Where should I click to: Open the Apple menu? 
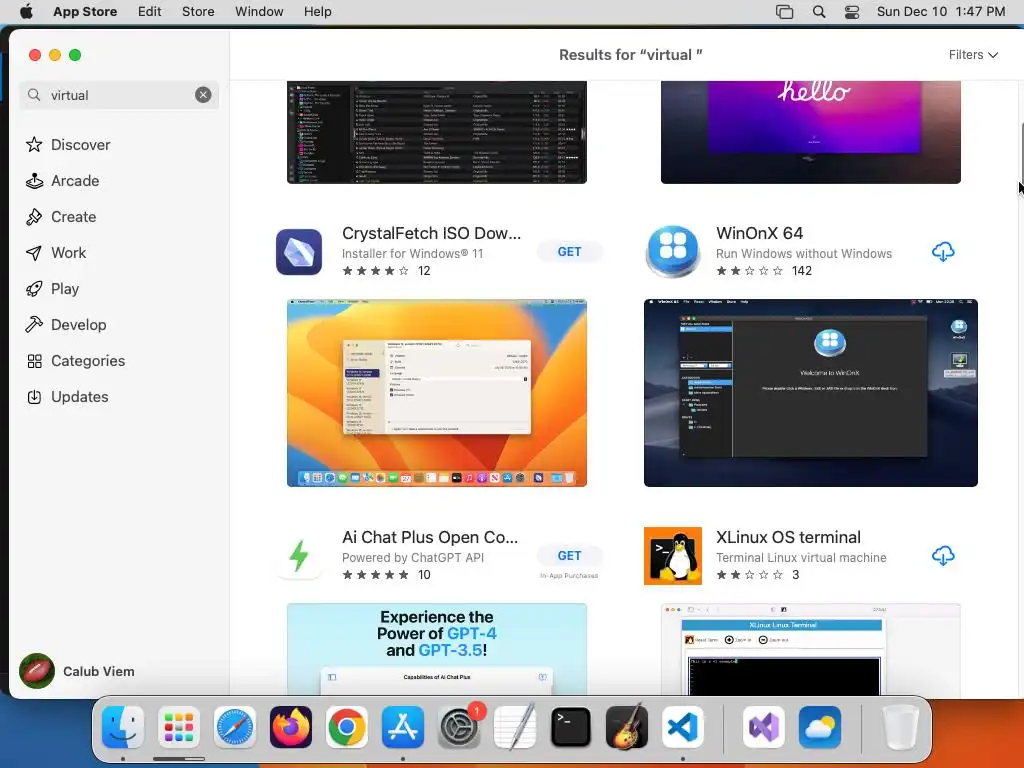click(26, 12)
